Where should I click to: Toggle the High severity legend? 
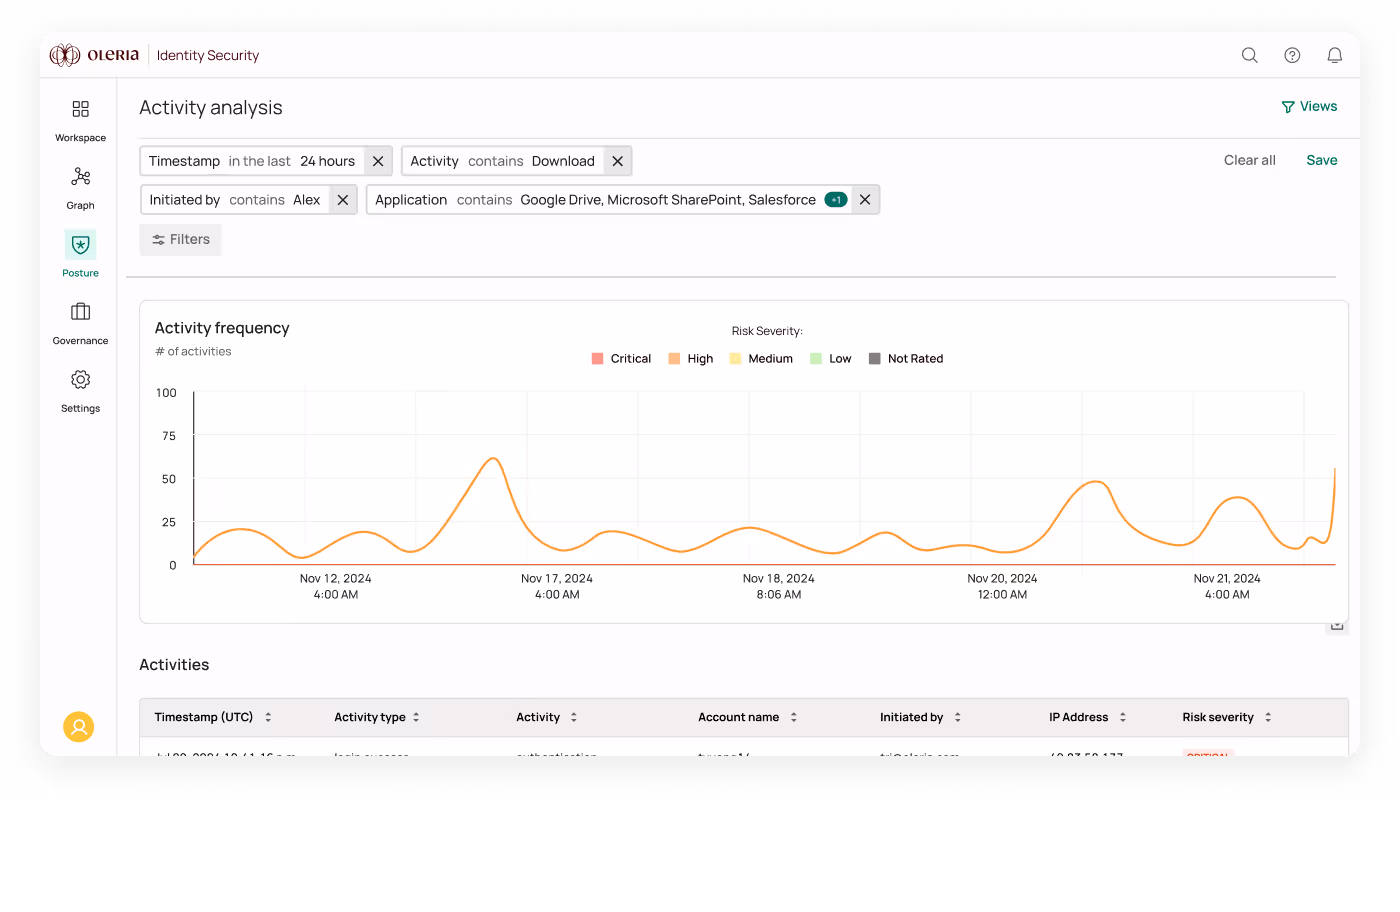coord(691,359)
